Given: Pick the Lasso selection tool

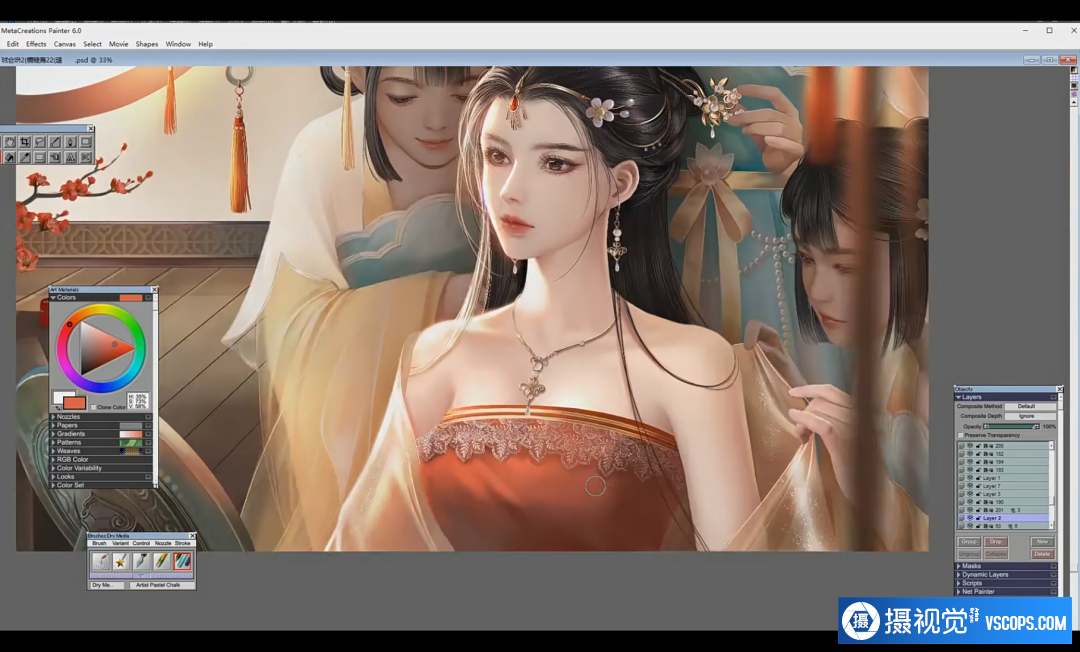Looking at the screenshot, I should click(x=40, y=143).
